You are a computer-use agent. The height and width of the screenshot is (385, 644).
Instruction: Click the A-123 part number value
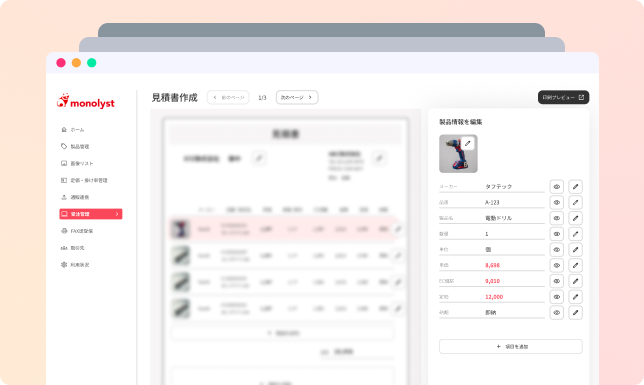[x=492, y=203]
